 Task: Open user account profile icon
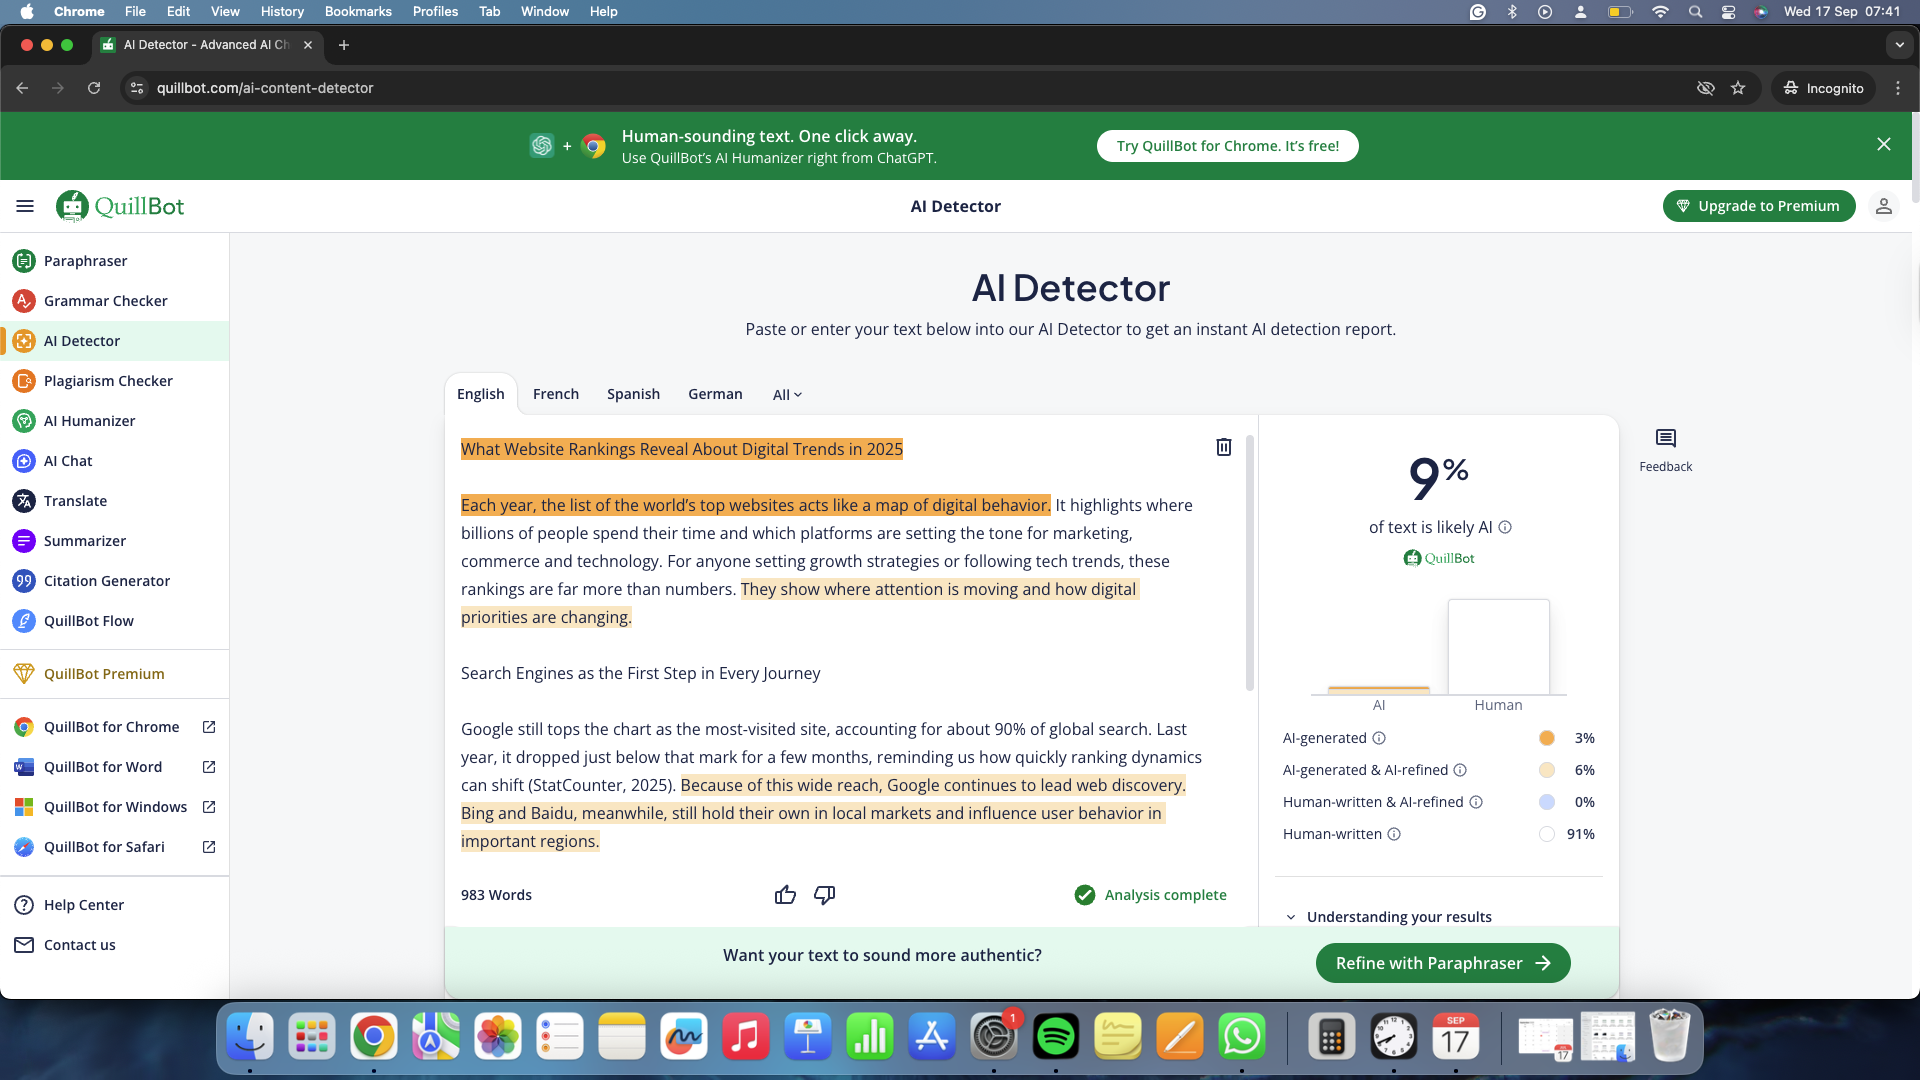click(x=1883, y=206)
